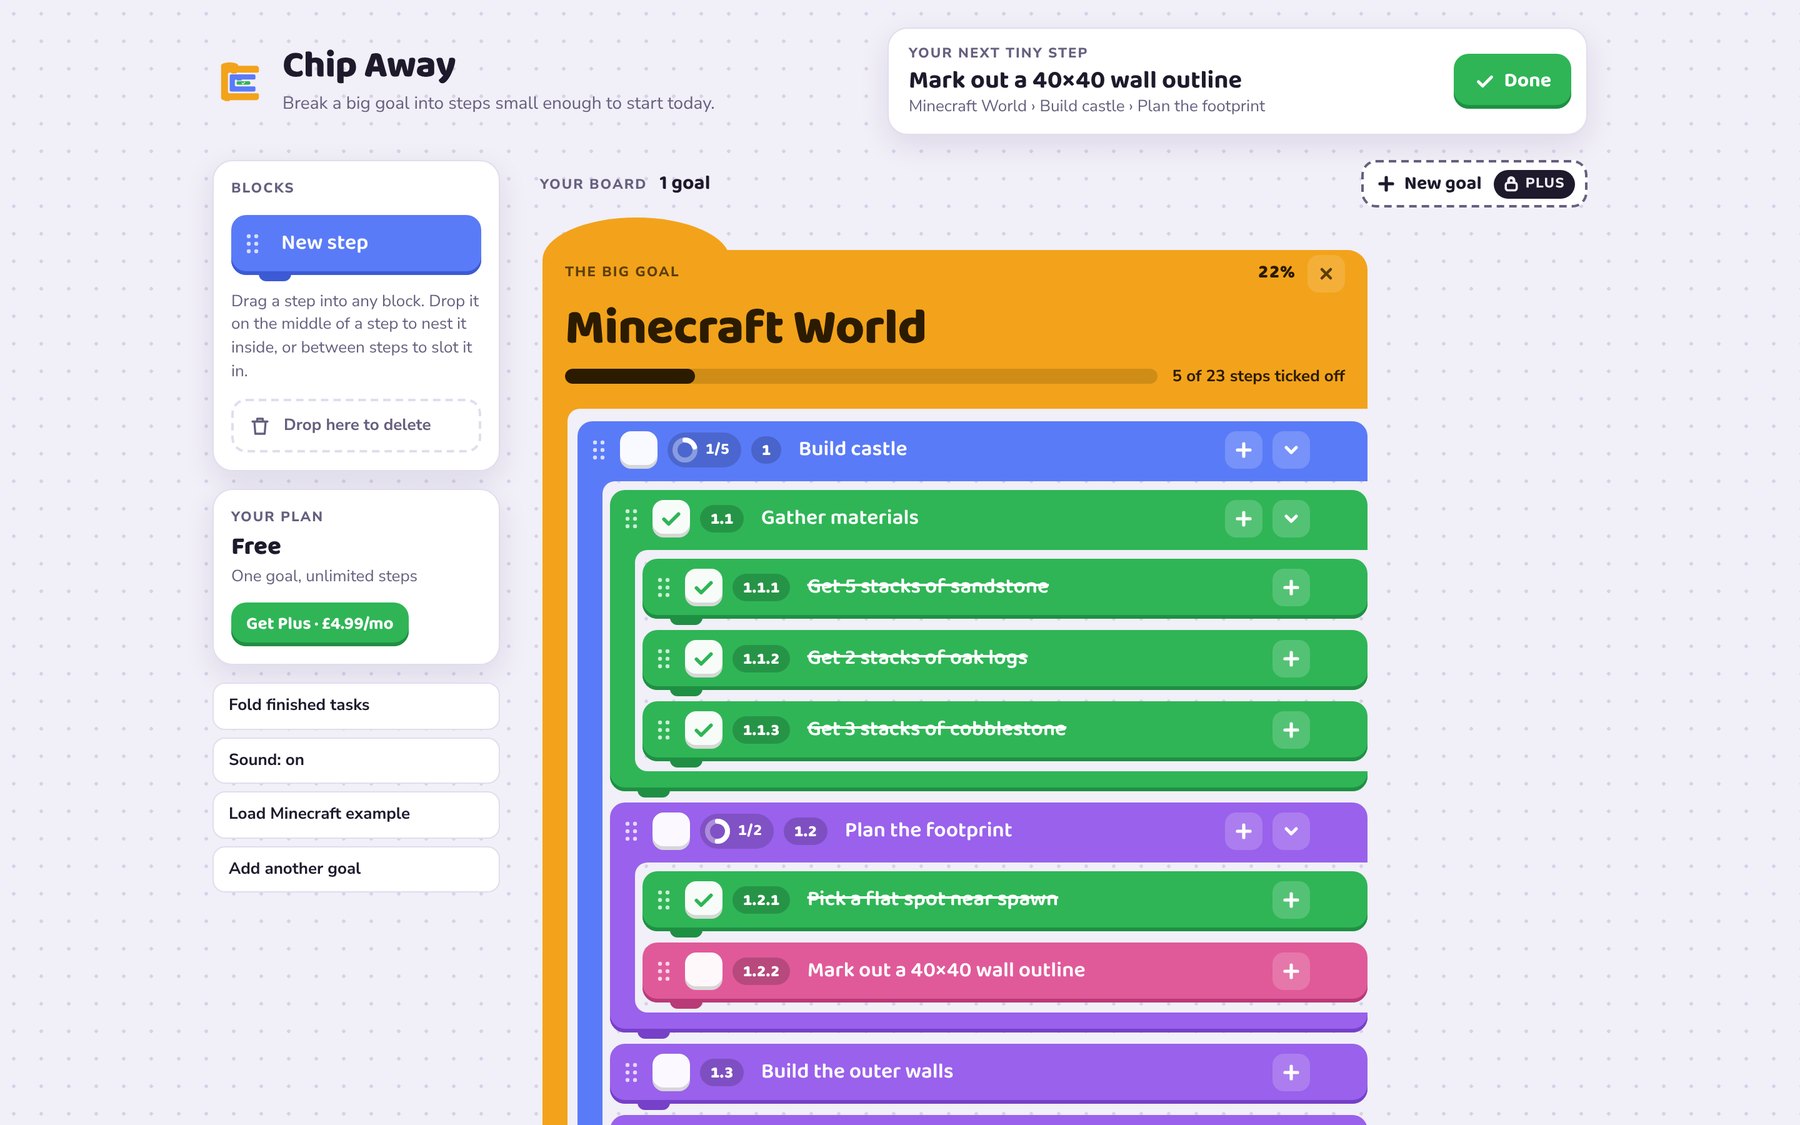Click the Minecraft World progress bar
This screenshot has width=1800, height=1125.
pos(861,377)
